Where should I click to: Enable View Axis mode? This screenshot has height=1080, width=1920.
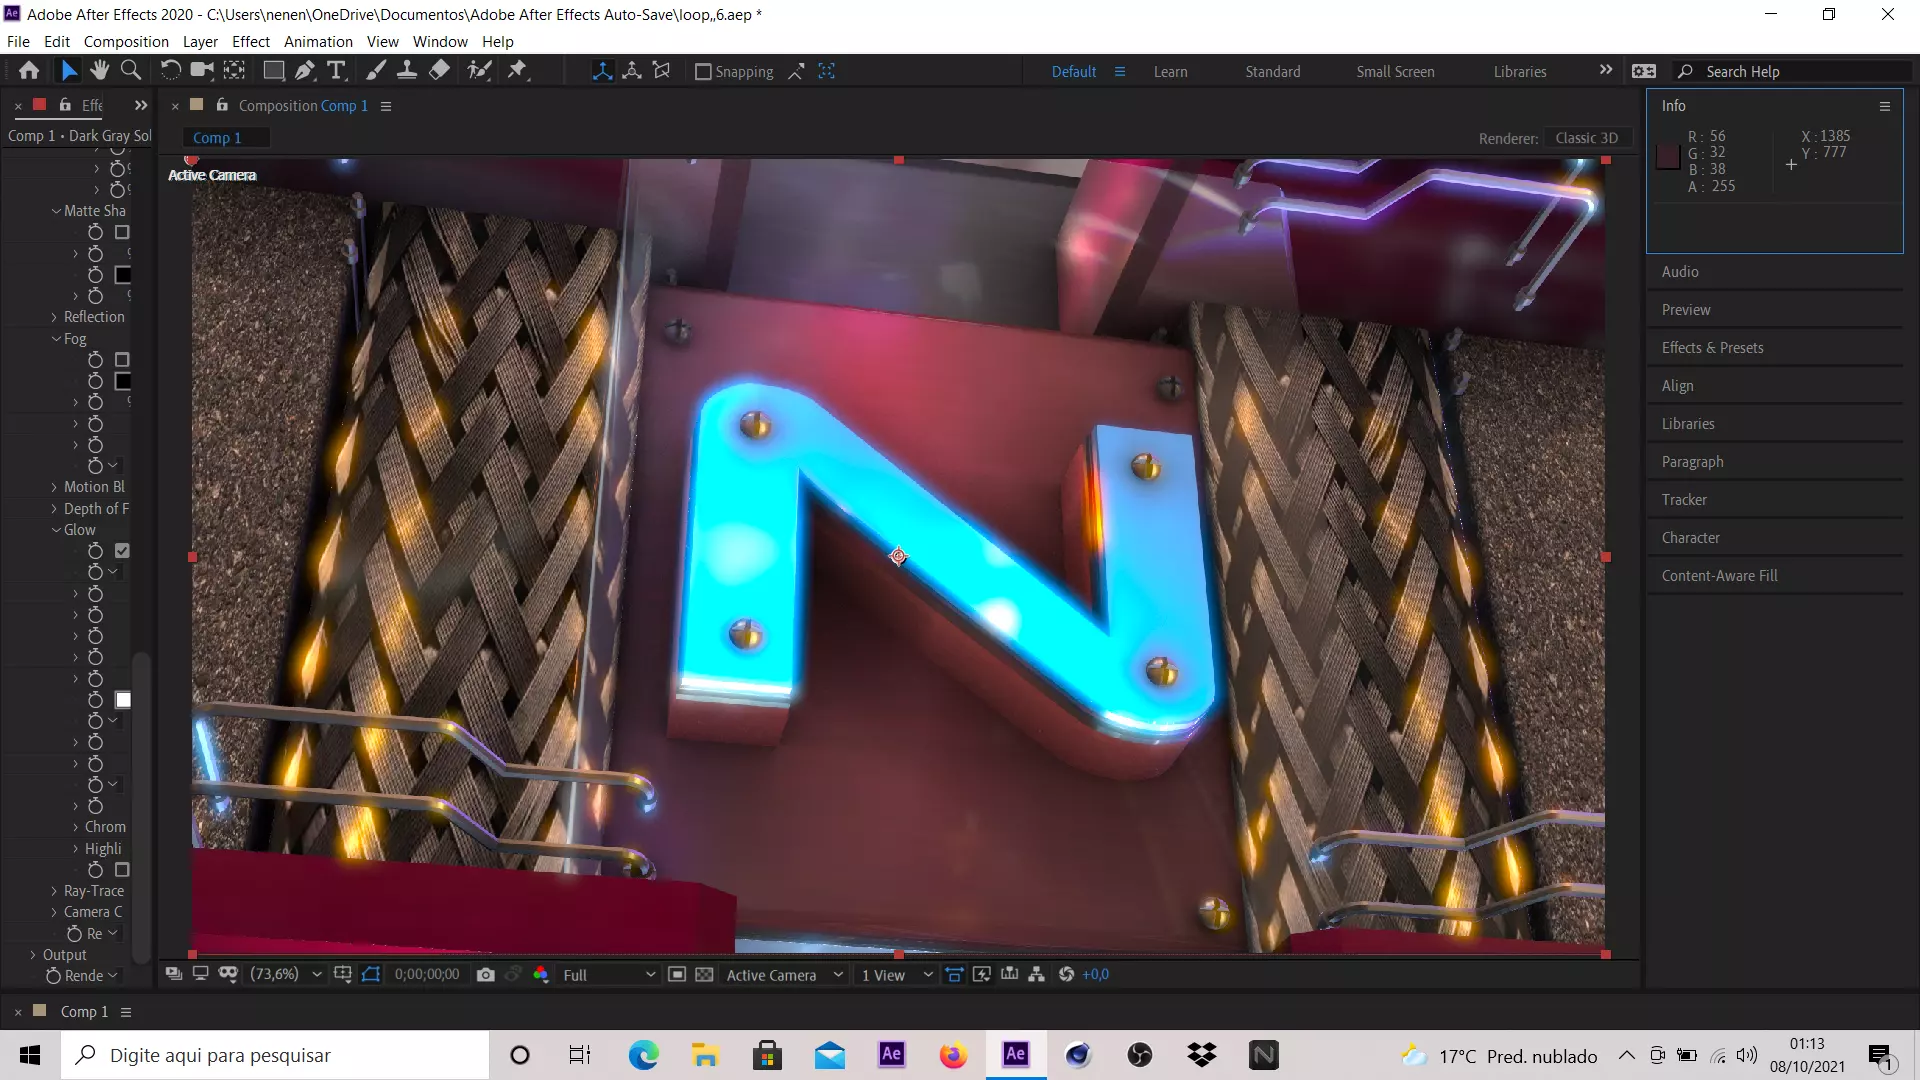661,71
